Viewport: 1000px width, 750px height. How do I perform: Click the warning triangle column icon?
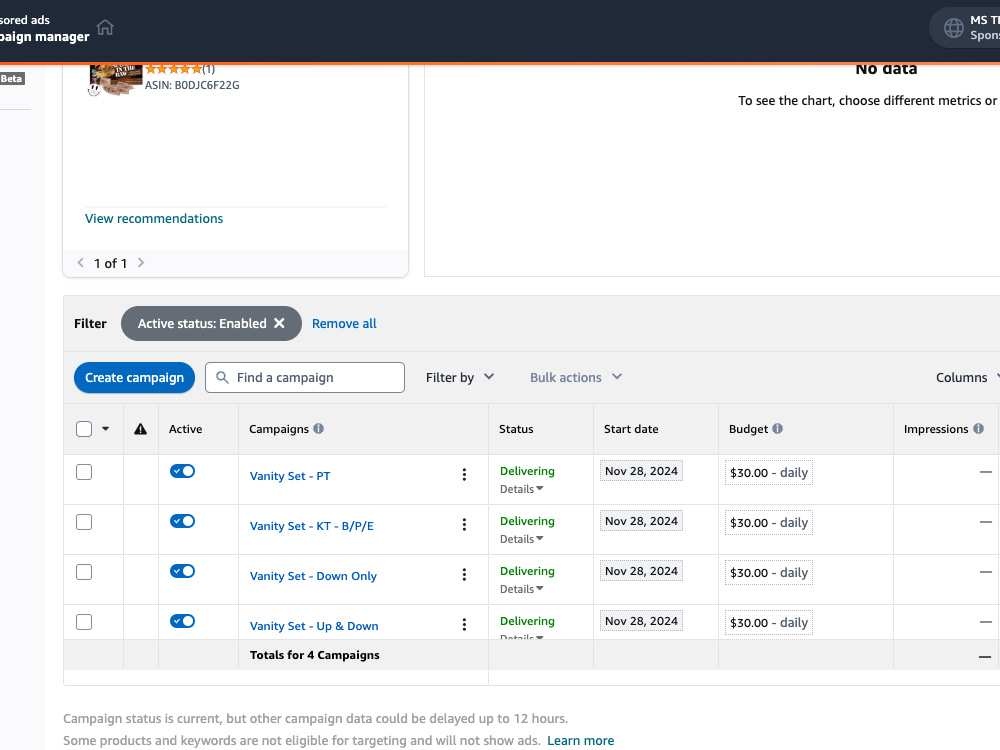[140, 429]
